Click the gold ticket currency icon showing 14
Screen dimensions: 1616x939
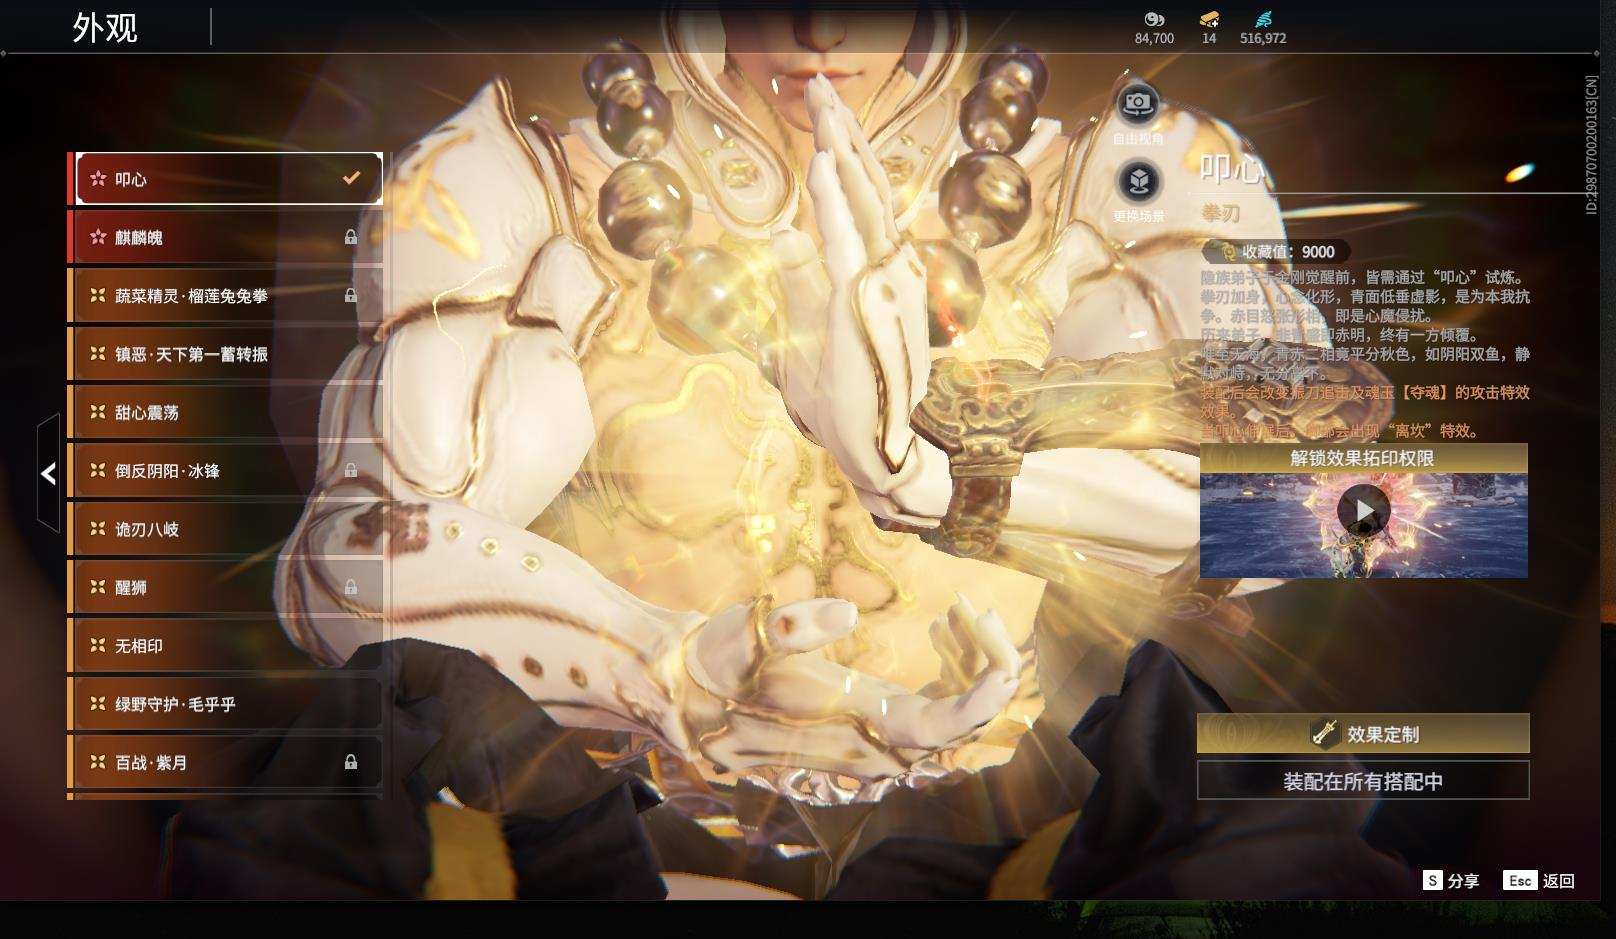tap(1209, 19)
